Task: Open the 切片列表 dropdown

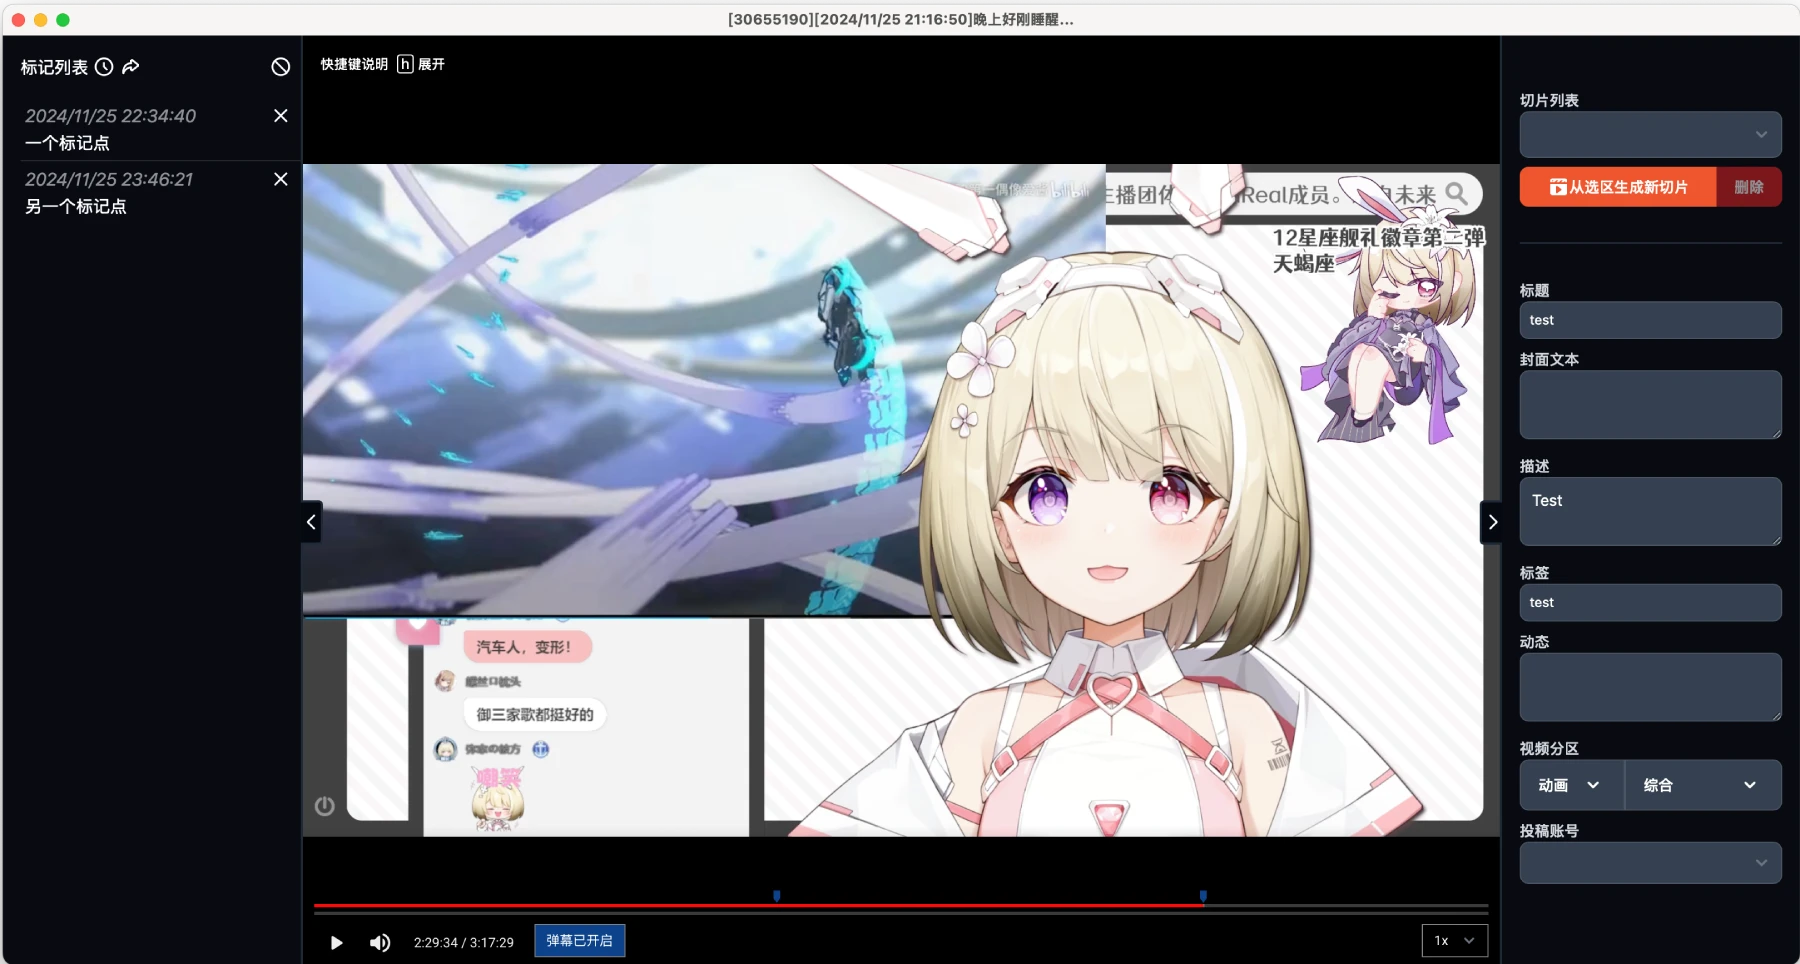Action: 1650,134
